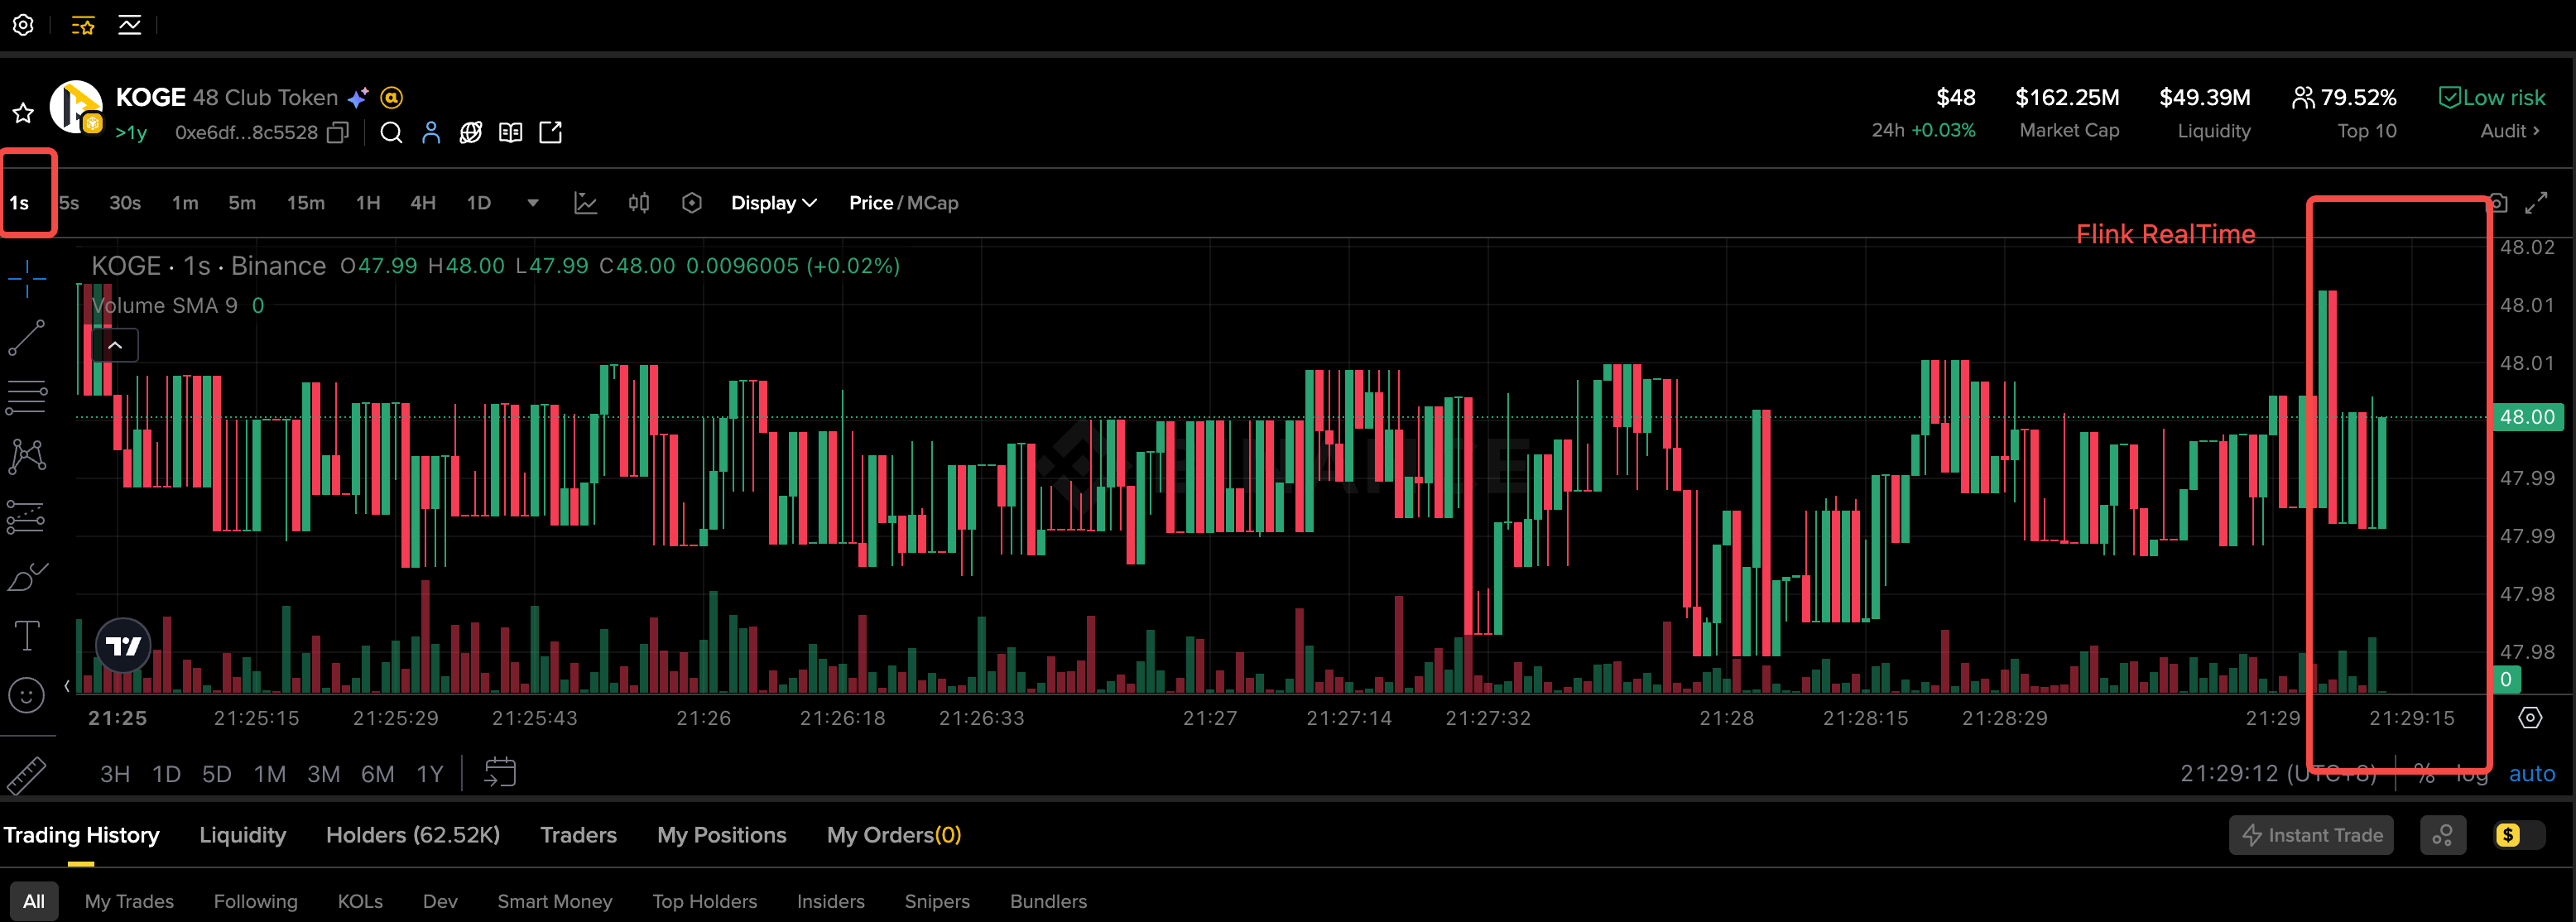Image resolution: width=2576 pixels, height=922 pixels.
Task: Collapse the indicator legend chevron
Action: pos(116,346)
